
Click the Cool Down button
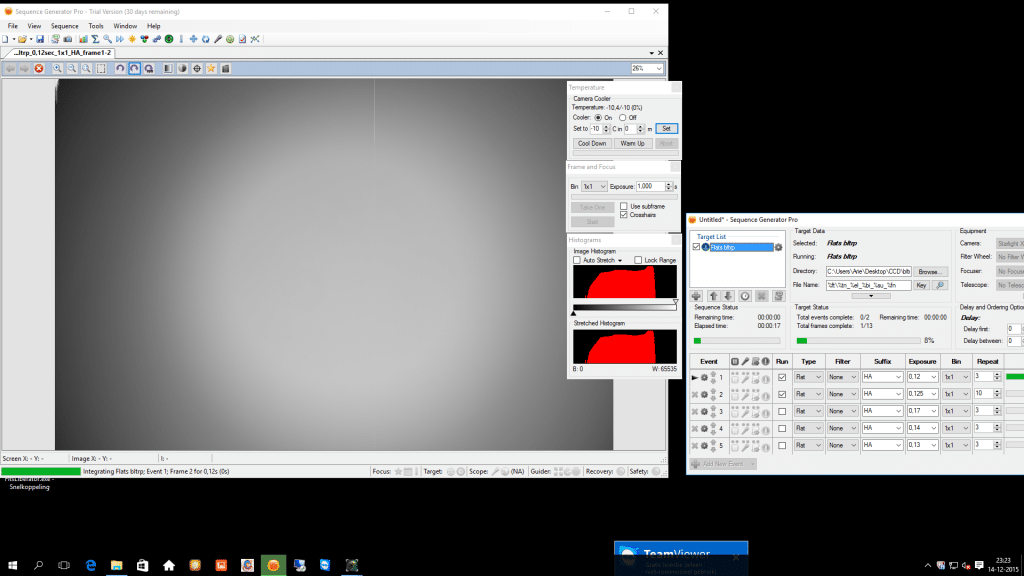click(x=592, y=144)
